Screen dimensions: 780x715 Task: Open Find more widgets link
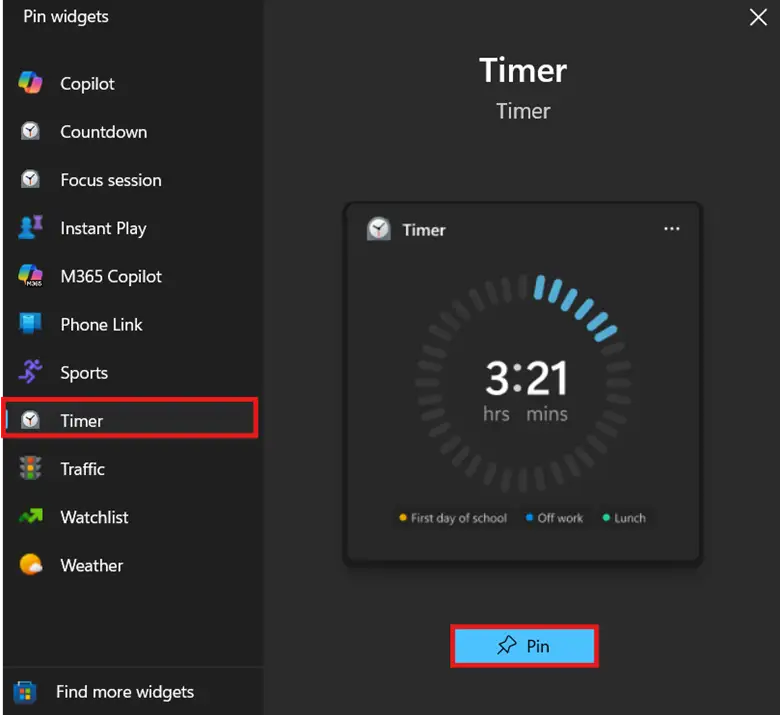coord(125,692)
